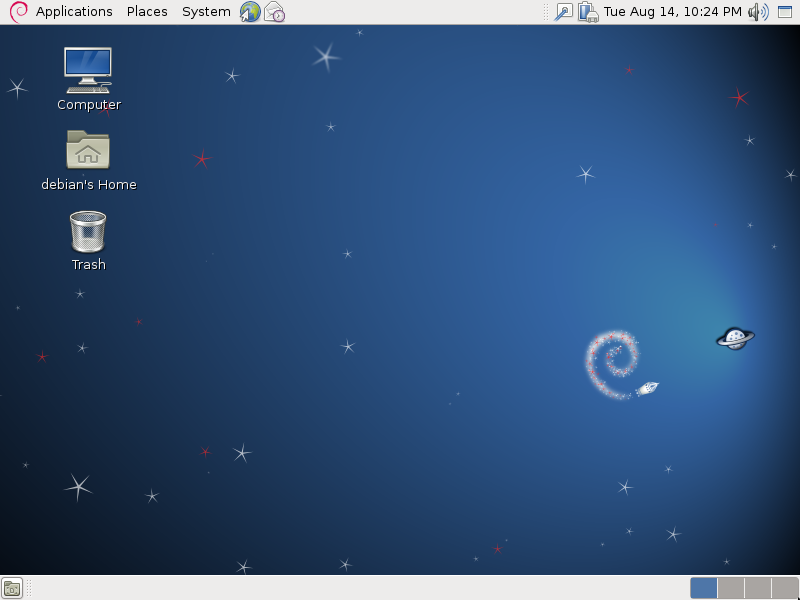Switch to the second workspace

pos(731,588)
